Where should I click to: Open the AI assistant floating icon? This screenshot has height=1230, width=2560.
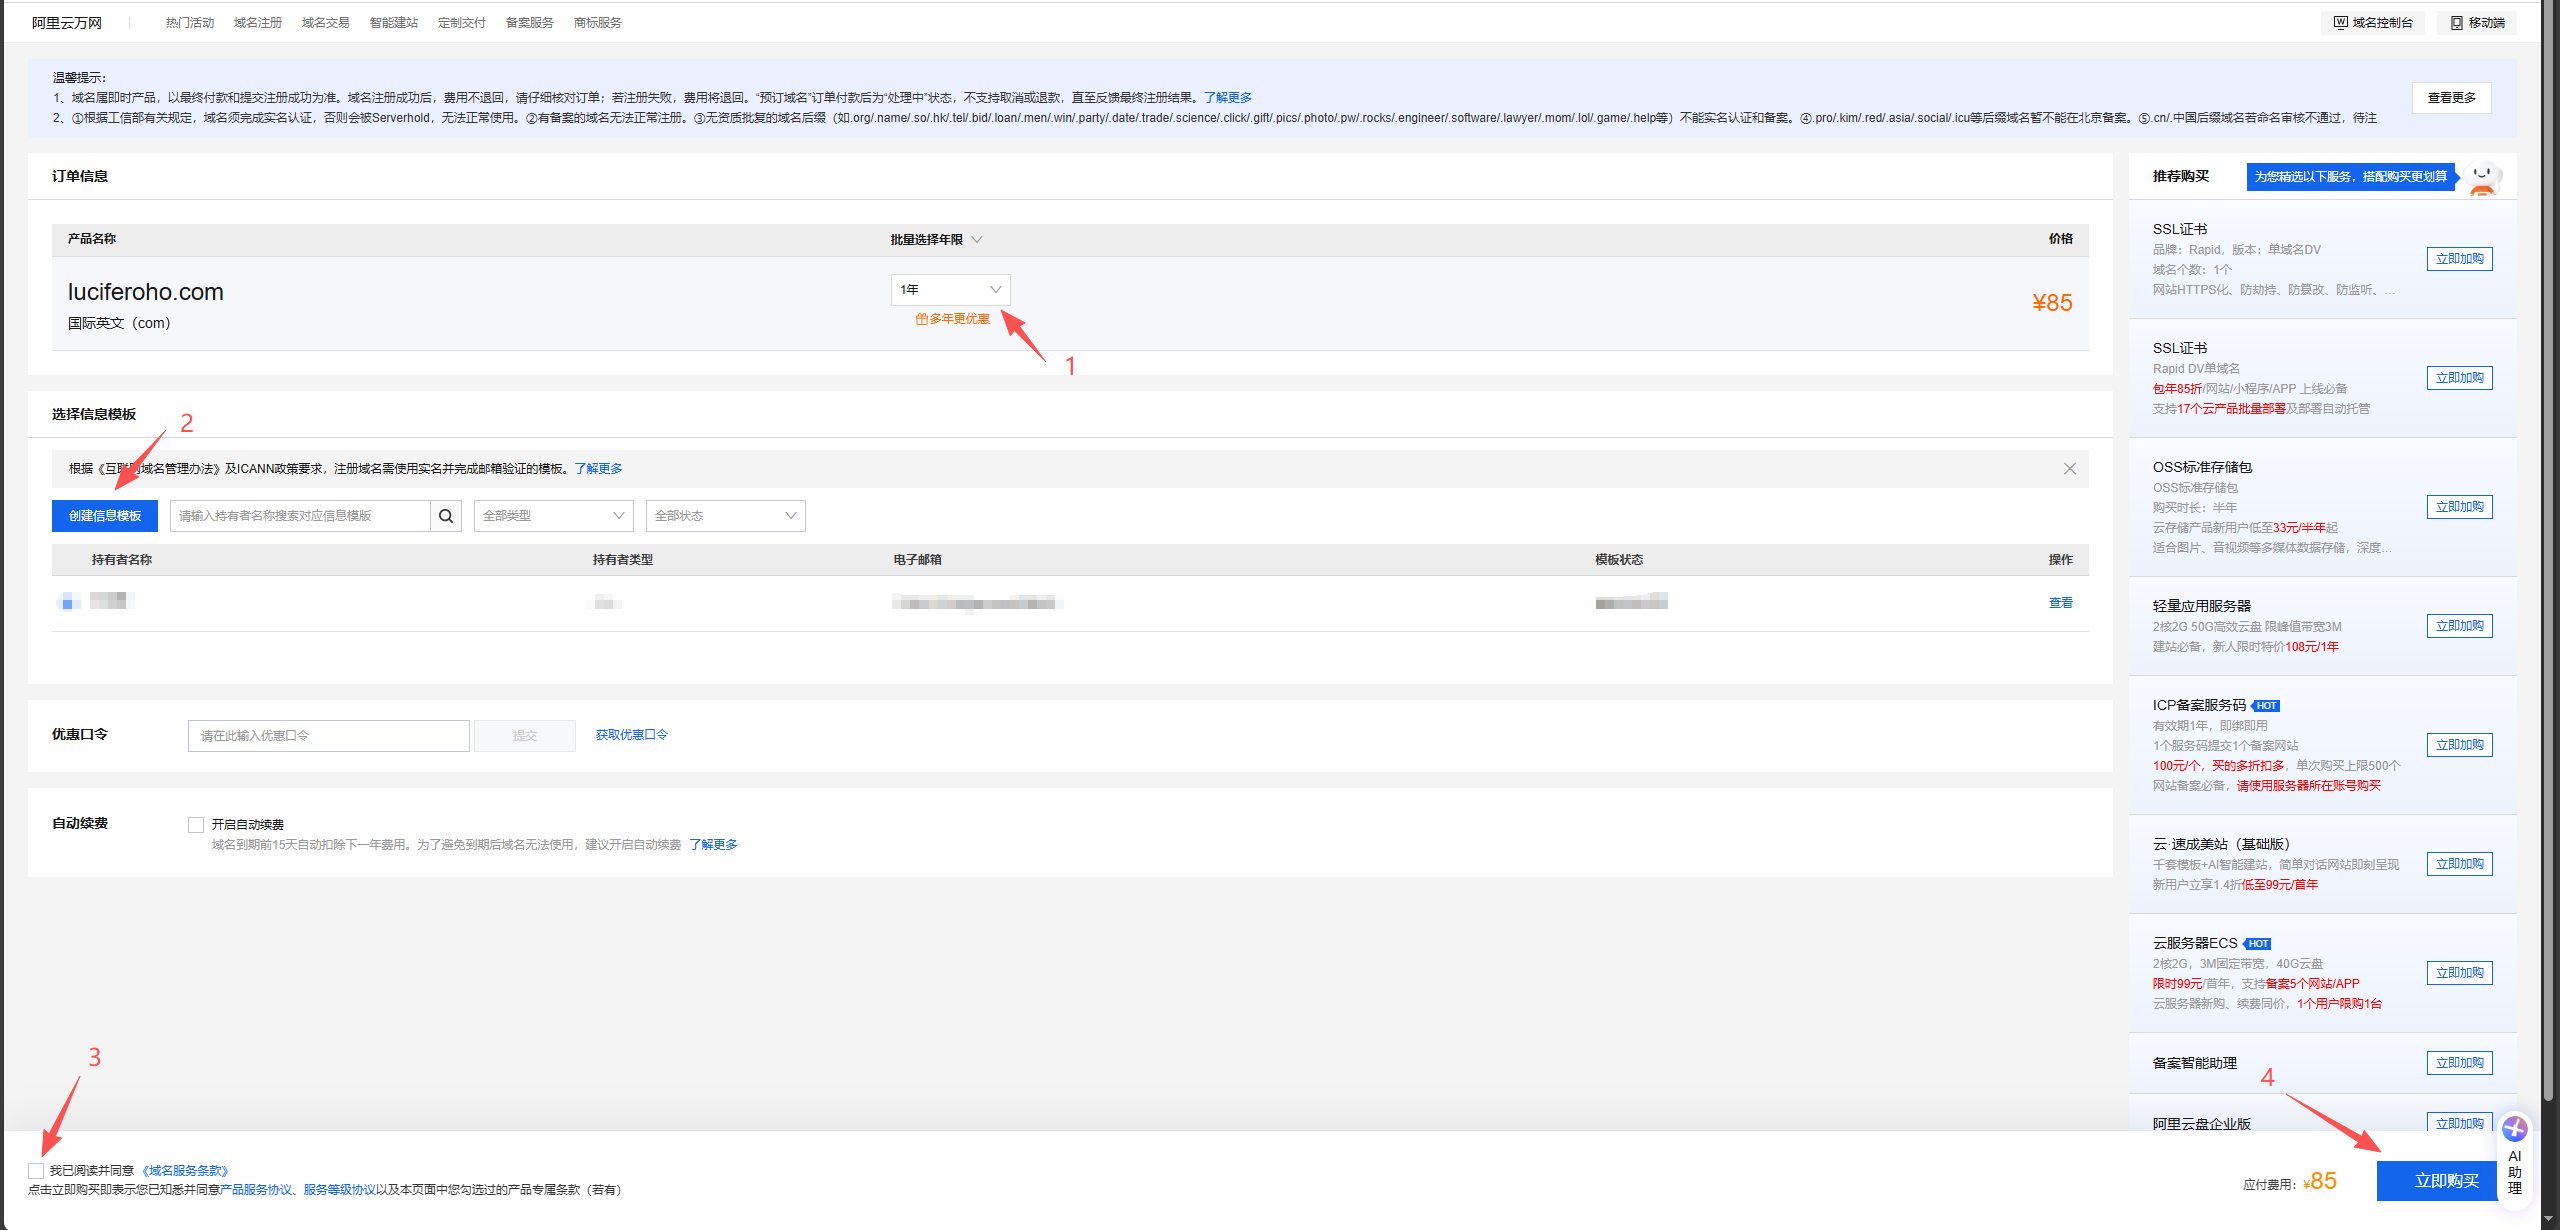point(2514,1130)
